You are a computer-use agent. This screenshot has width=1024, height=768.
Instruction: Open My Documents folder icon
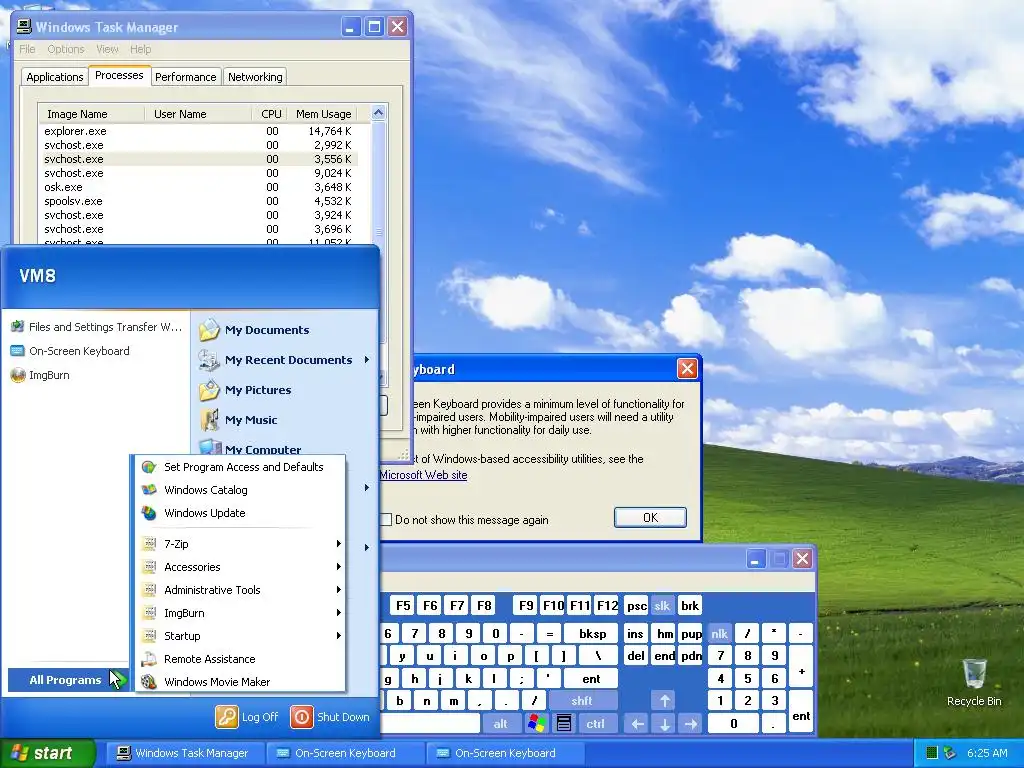pyautogui.click(x=210, y=330)
